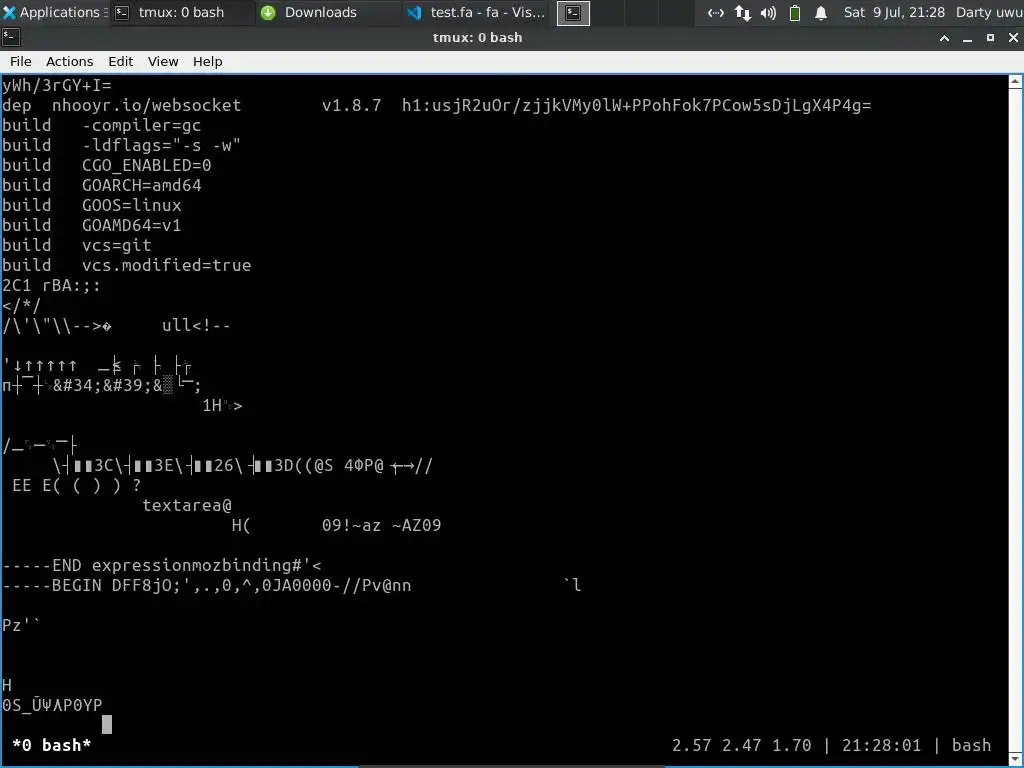Click the text 'build vcs.modified=true'
The width and height of the screenshot is (1024, 768).
click(127, 265)
